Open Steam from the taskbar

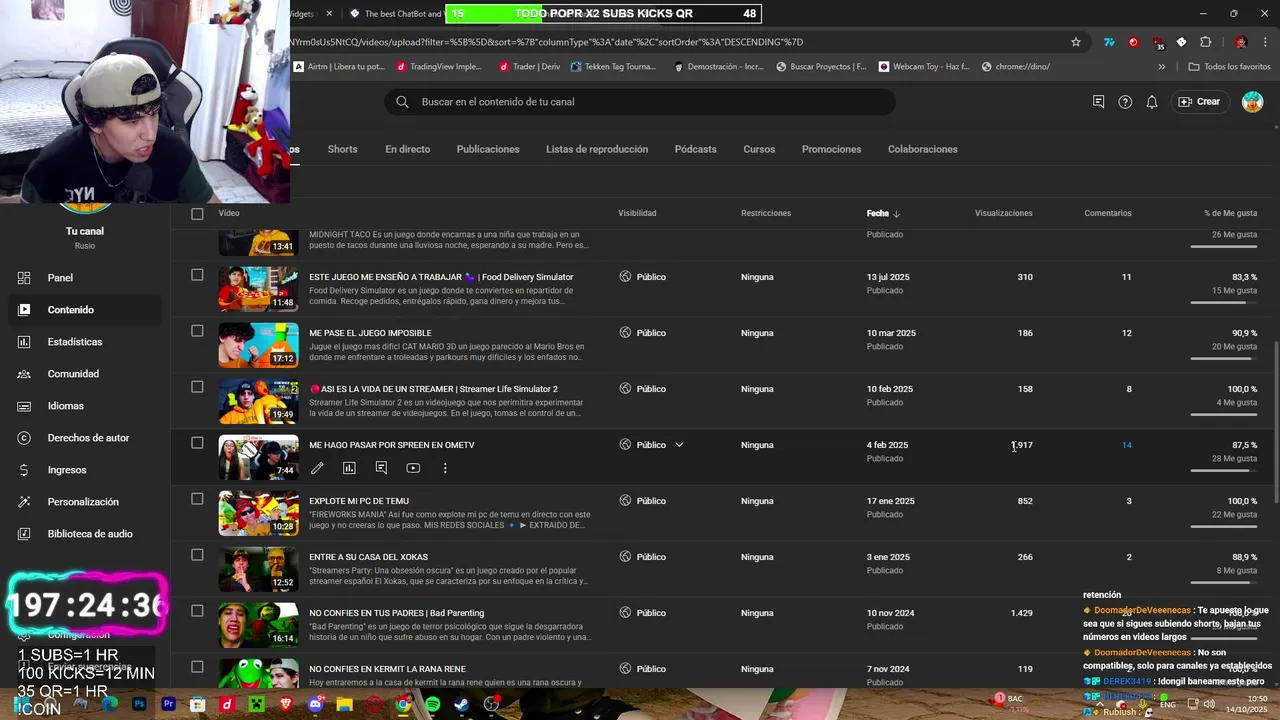coord(461,704)
